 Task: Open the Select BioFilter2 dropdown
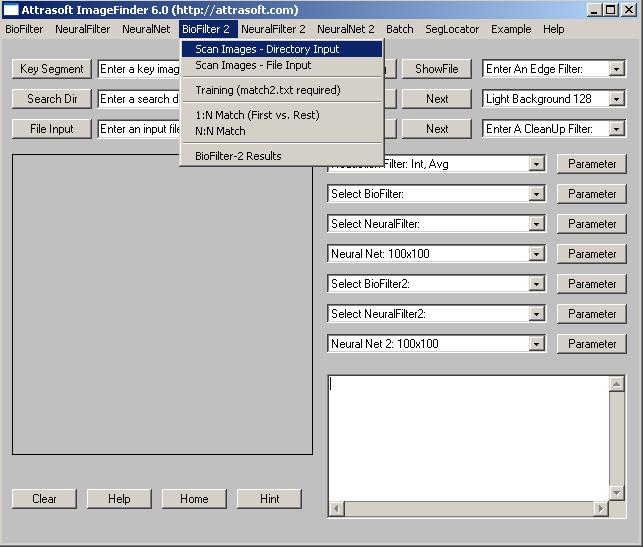537,284
